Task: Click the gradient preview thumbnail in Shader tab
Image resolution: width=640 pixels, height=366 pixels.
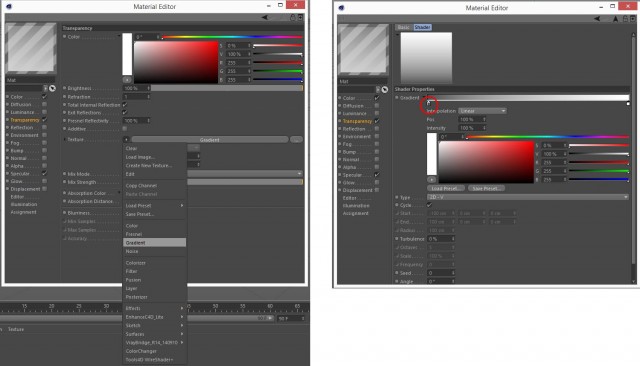Action: [426, 58]
